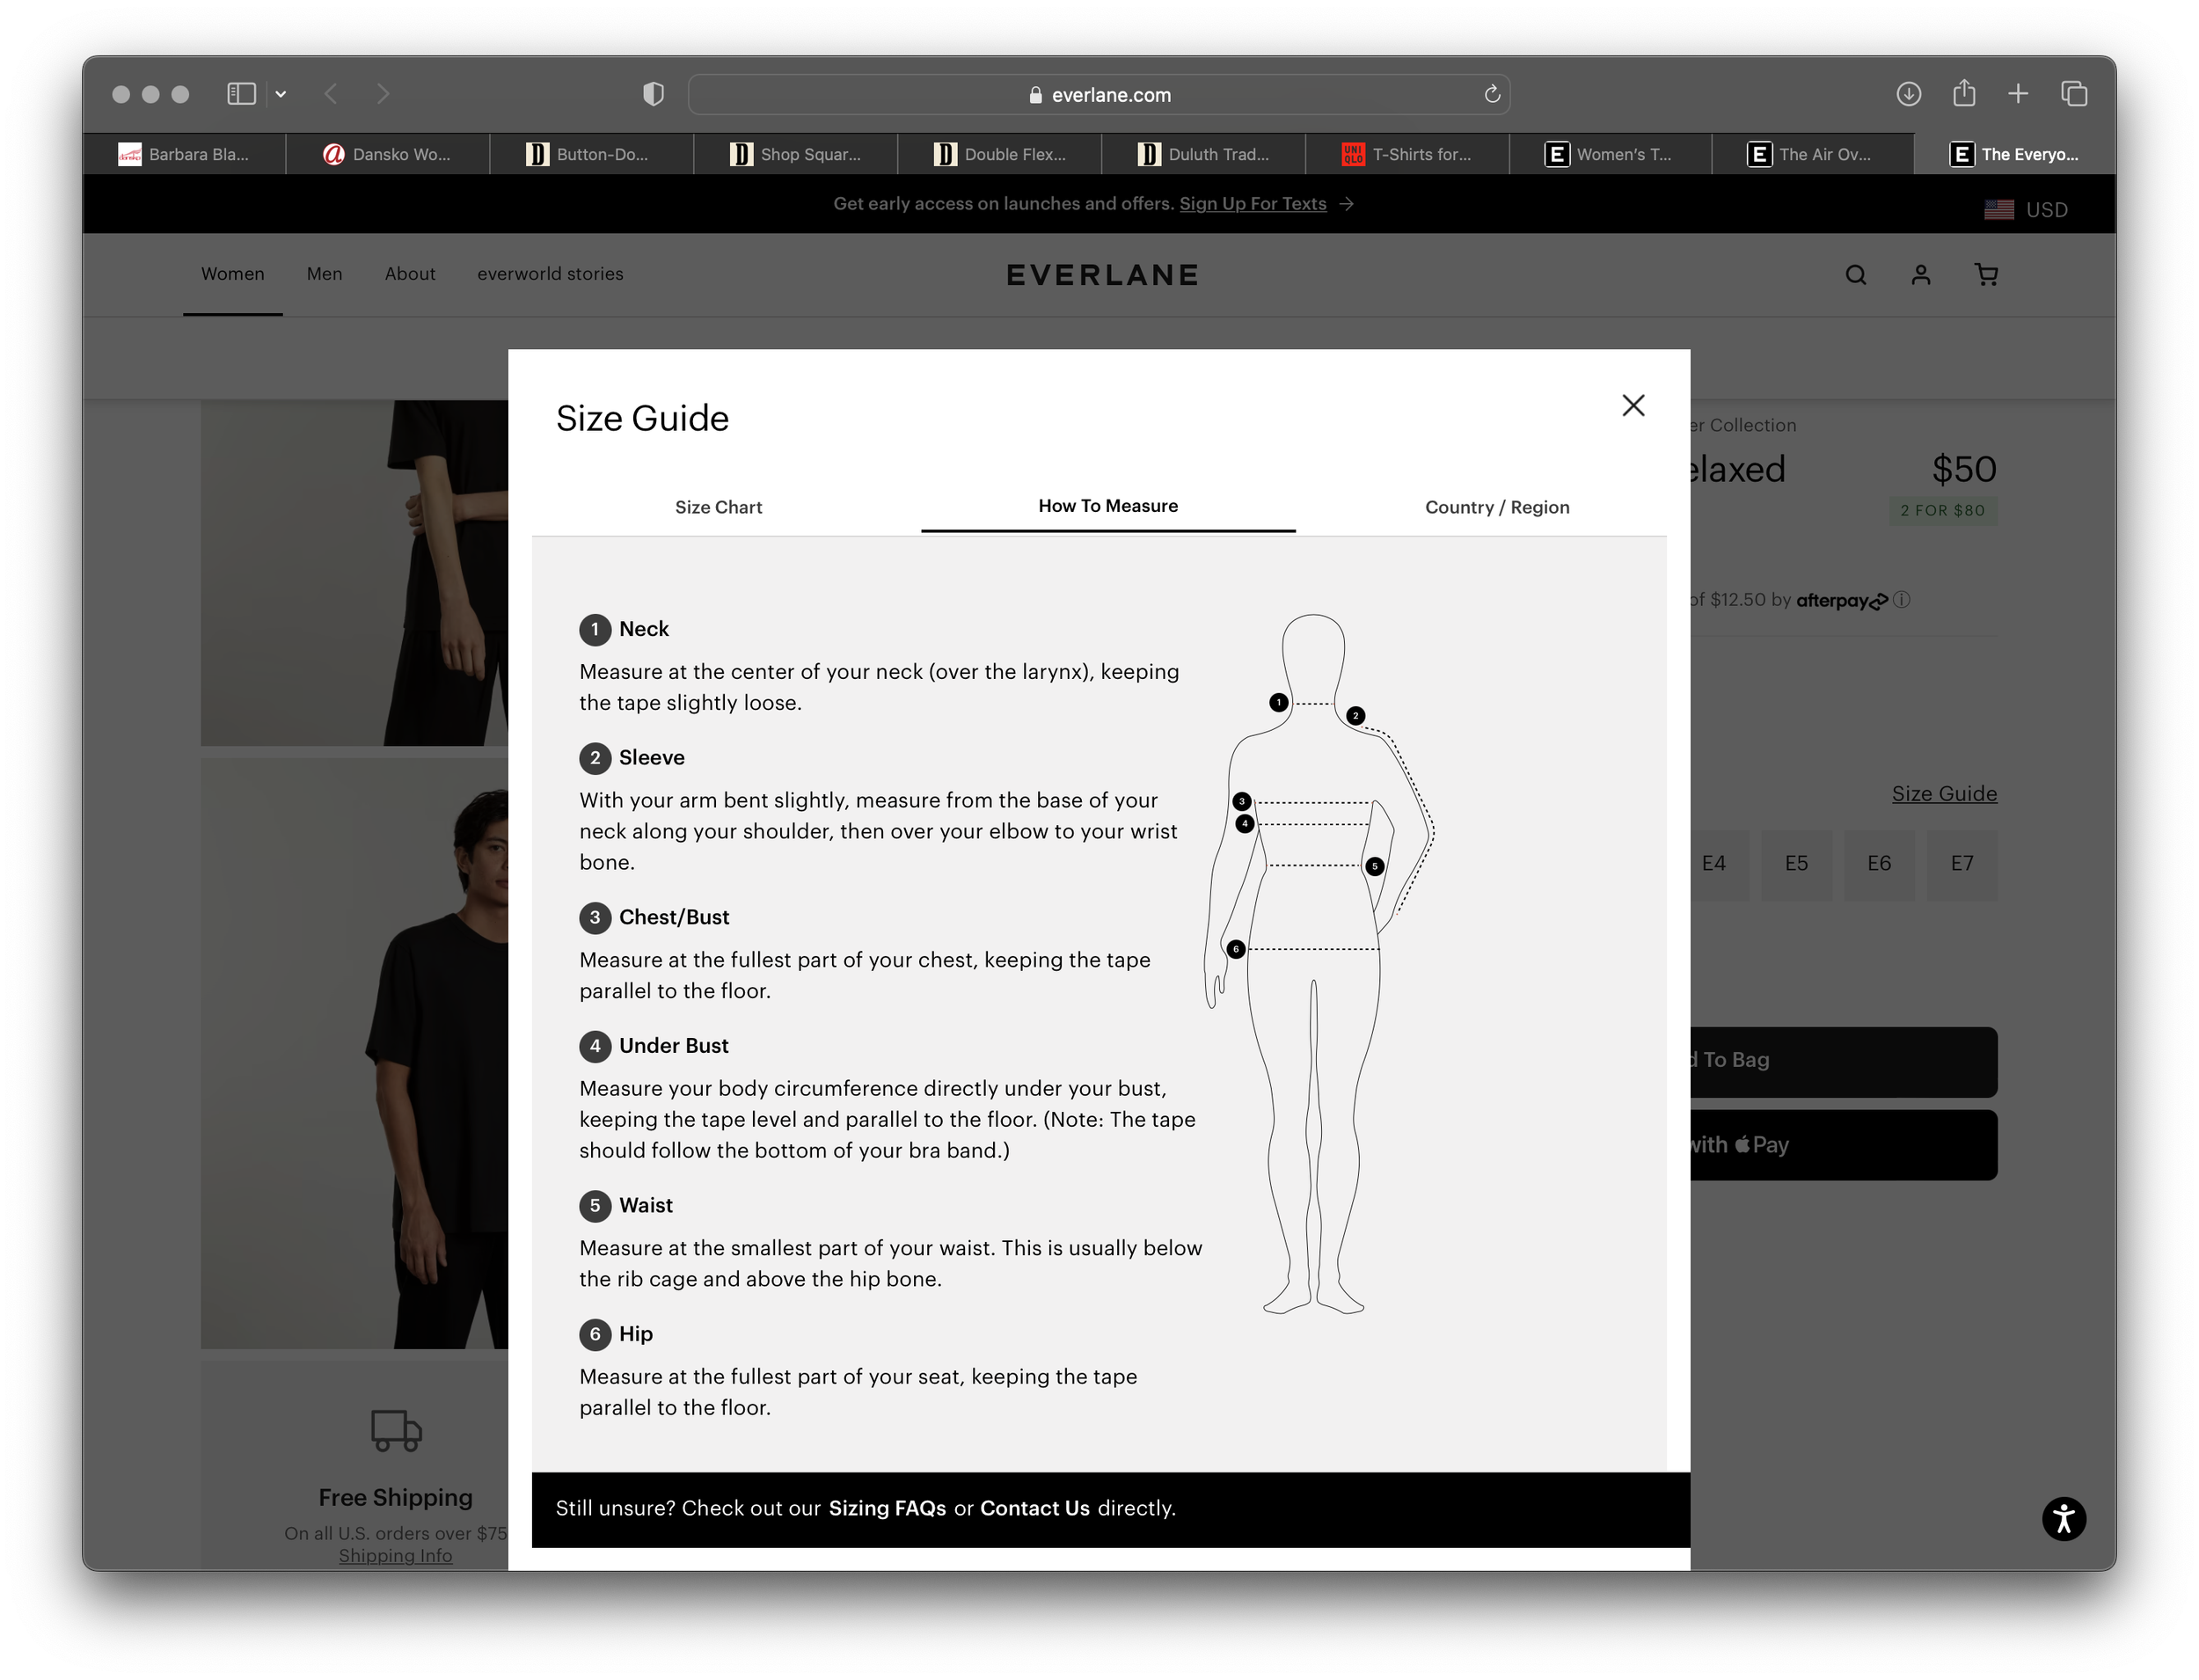Screen dimensions: 2199x1680
Task: Open the Sizing FAQs link
Action: point(887,1508)
